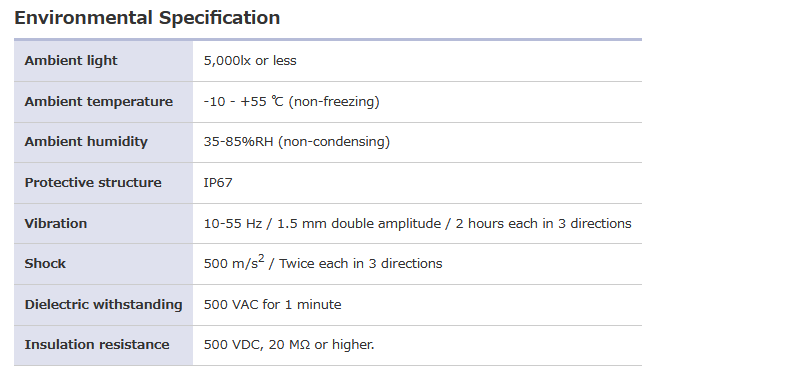Click the superscript 2 in shock units
The height and width of the screenshot is (385, 797).
261,259
